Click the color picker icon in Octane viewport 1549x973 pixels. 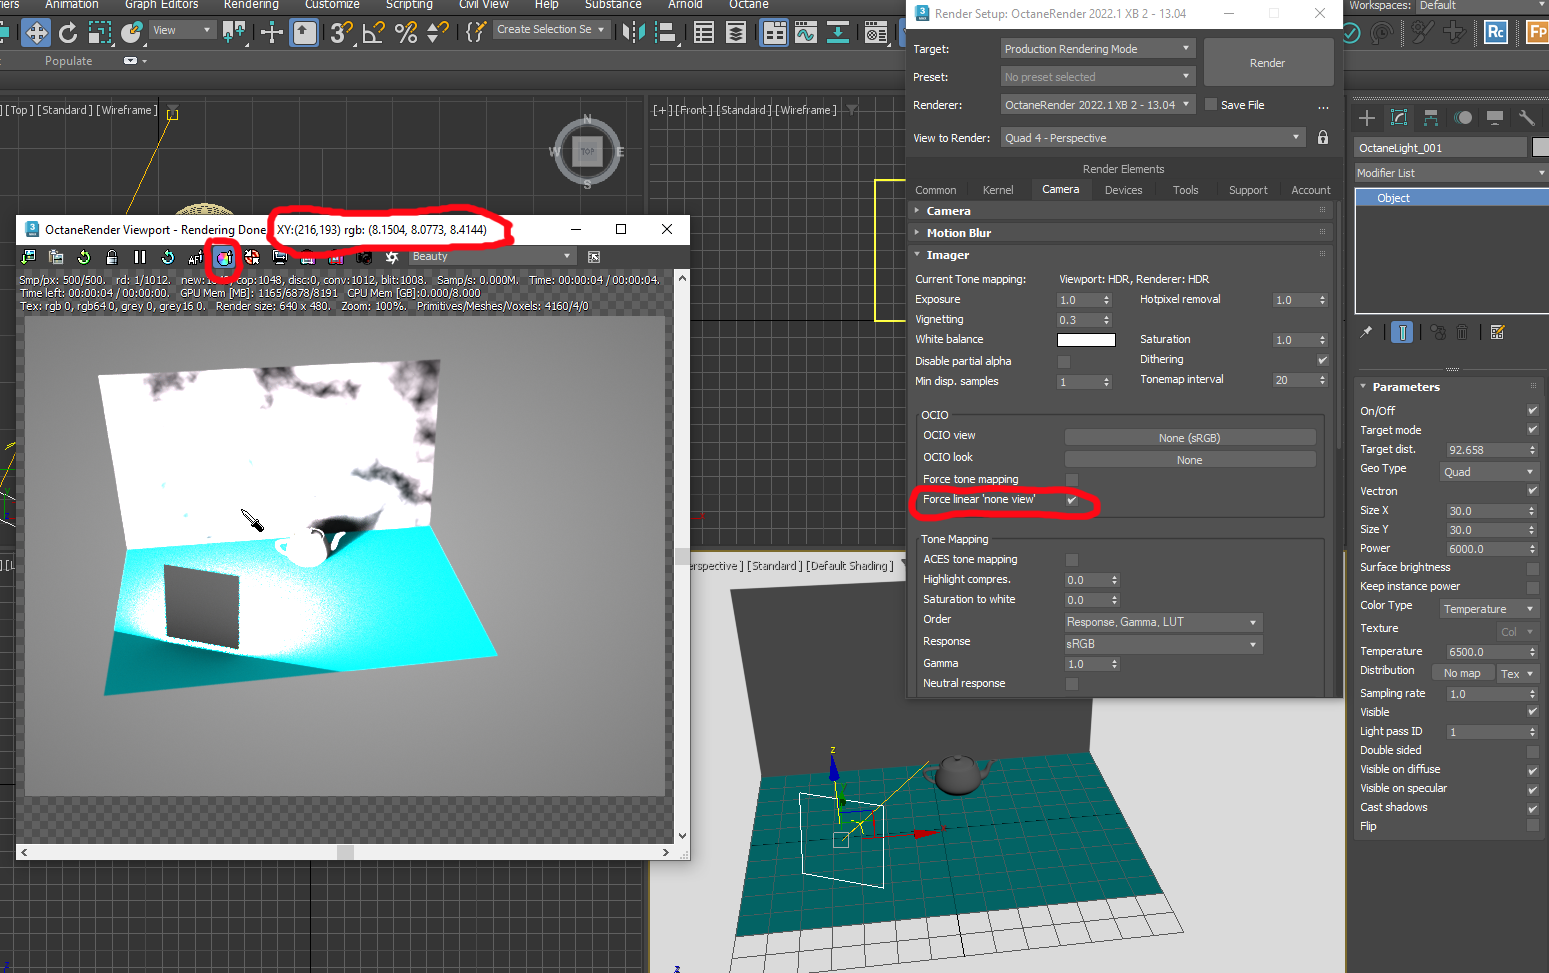[224, 257]
